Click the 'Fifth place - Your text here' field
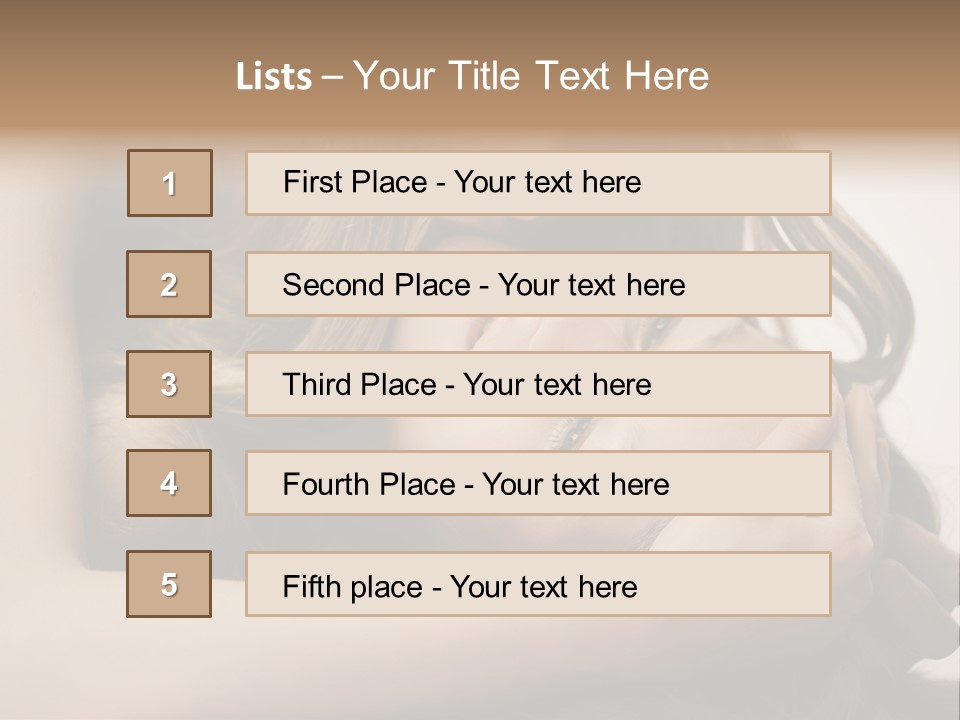Image resolution: width=960 pixels, height=720 pixels. coord(538,584)
